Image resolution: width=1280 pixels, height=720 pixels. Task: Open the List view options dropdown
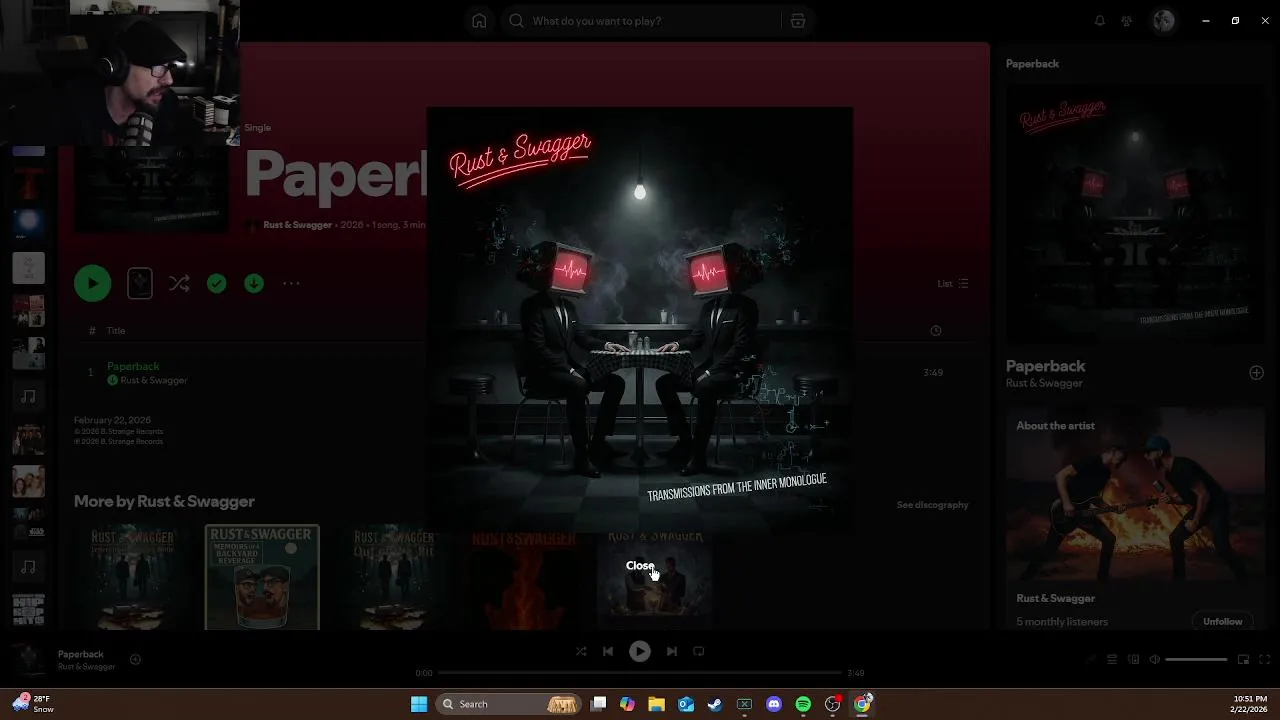tap(952, 284)
